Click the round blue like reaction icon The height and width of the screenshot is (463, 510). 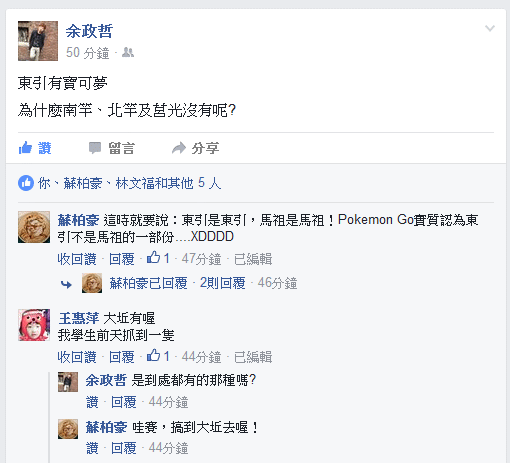[26, 183]
